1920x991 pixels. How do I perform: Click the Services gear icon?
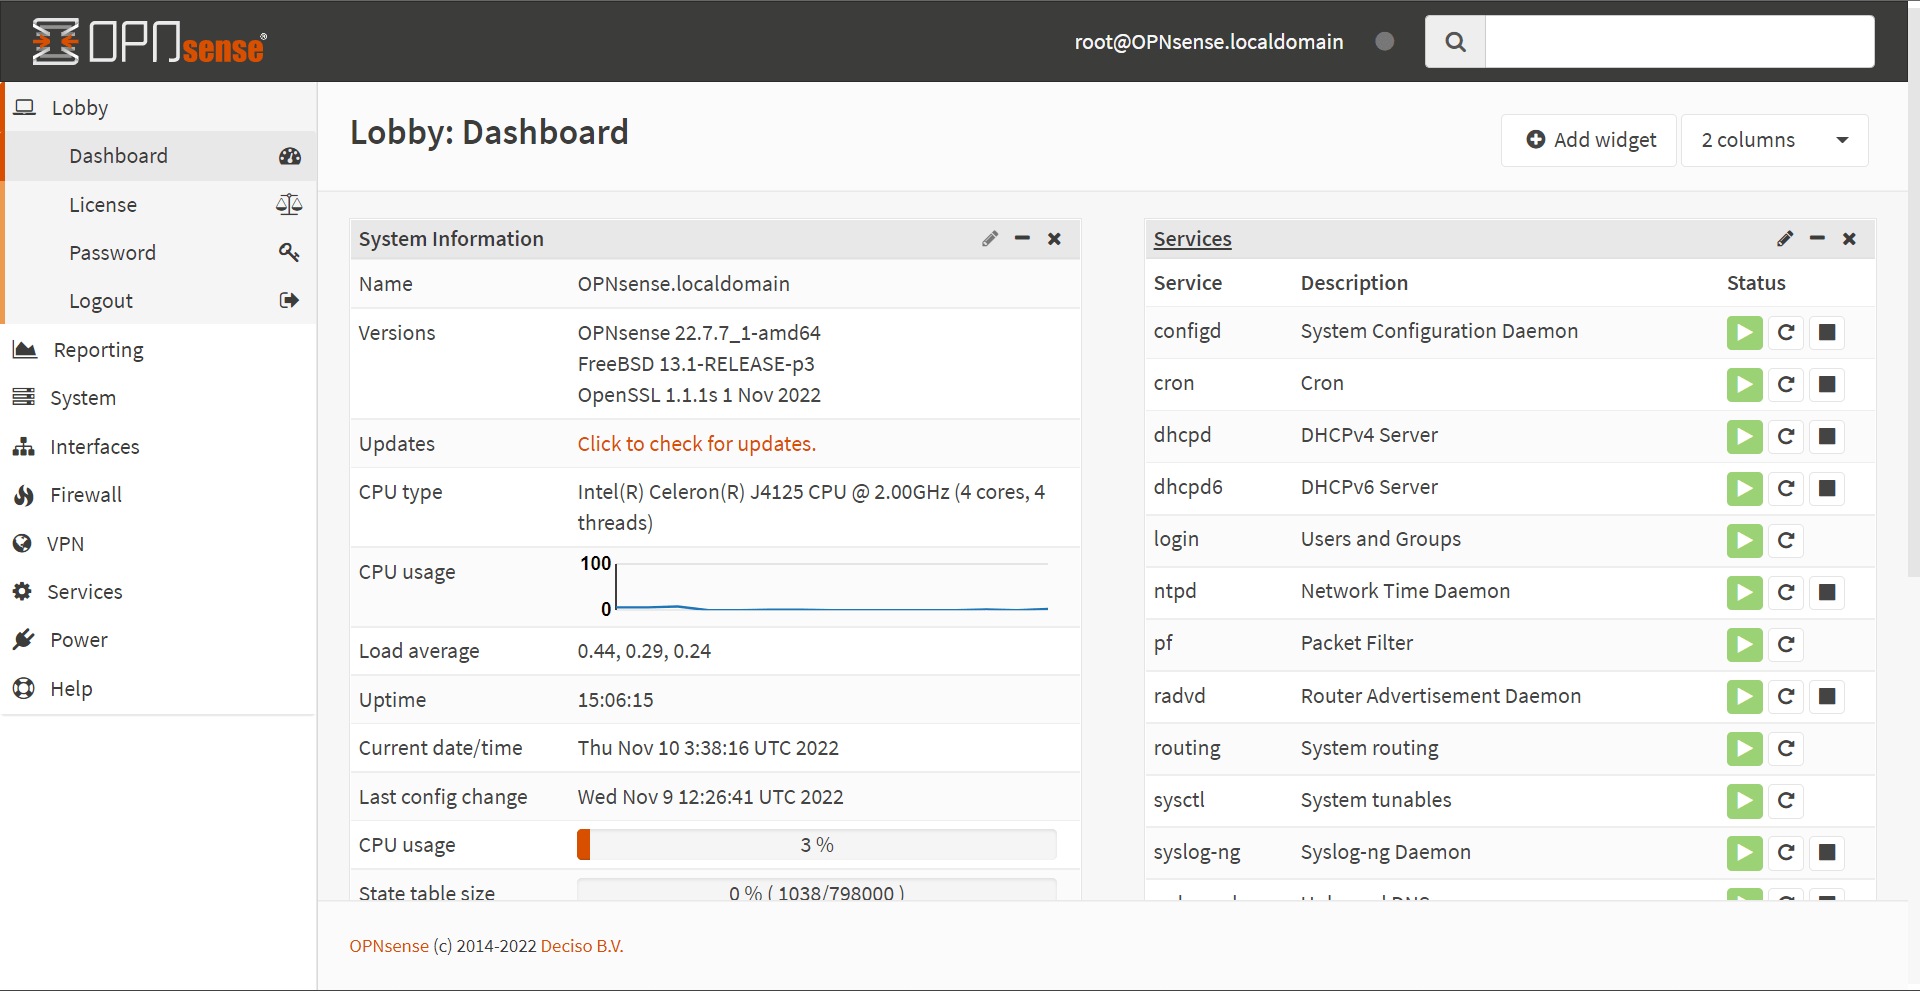click(24, 591)
